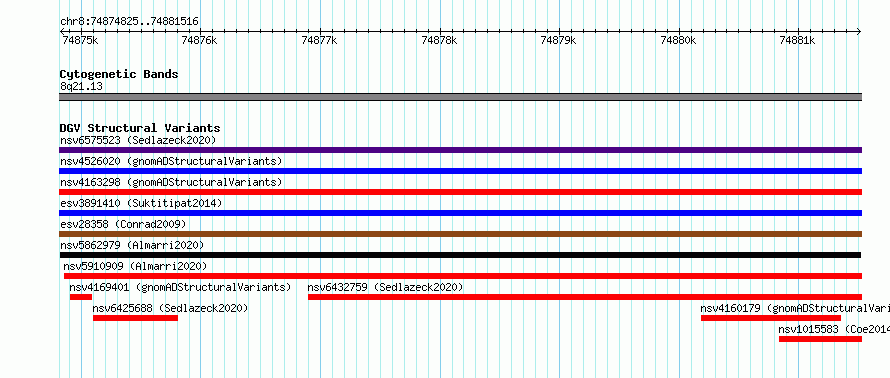This screenshot has width=890, height=378.
Task: Select the blue esv3891410 variant bar
Action: [x=460, y=213]
